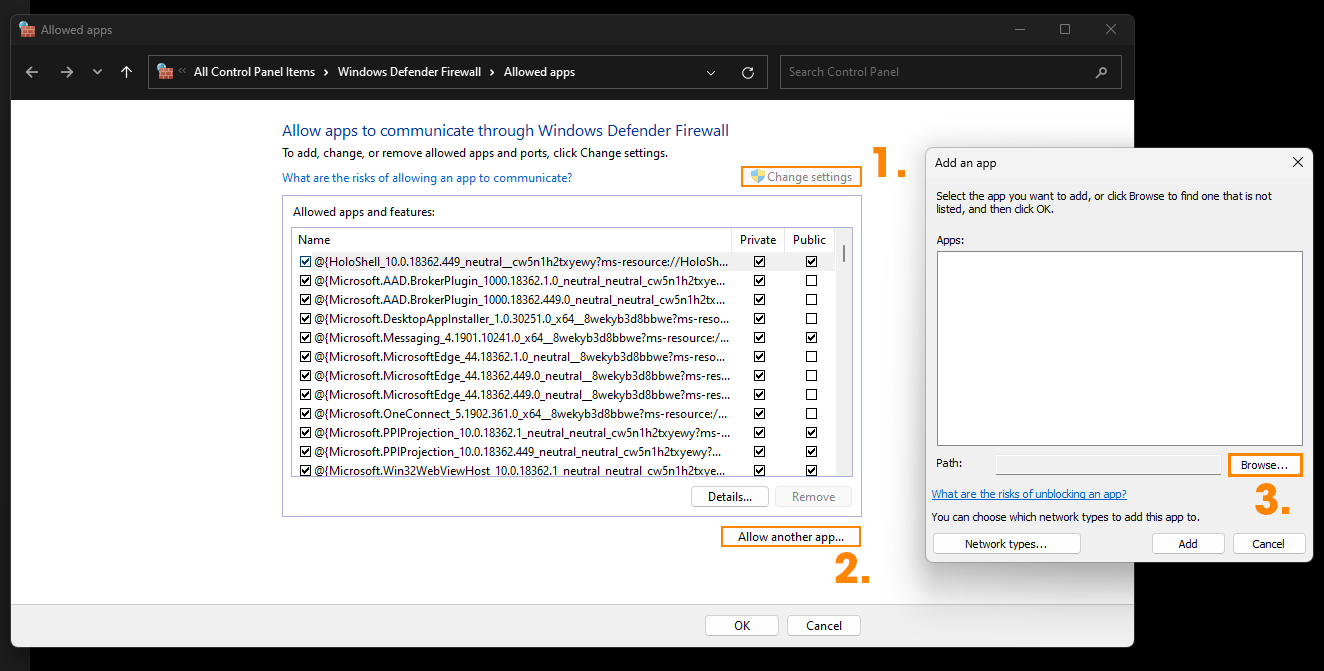The height and width of the screenshot is (671, 1324).
Task: Open Network types in Add an app
Action: click(1006, 544)
